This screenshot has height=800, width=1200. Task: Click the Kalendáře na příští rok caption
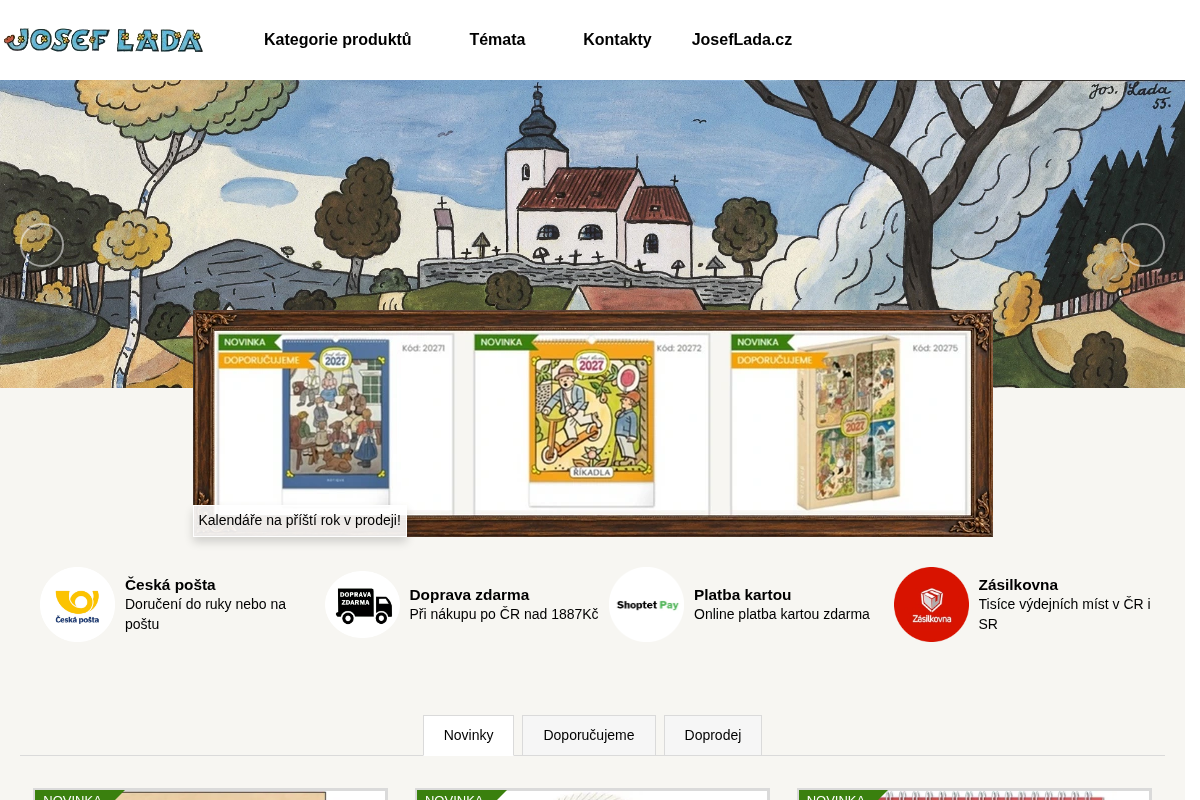[x=300, y=521]
